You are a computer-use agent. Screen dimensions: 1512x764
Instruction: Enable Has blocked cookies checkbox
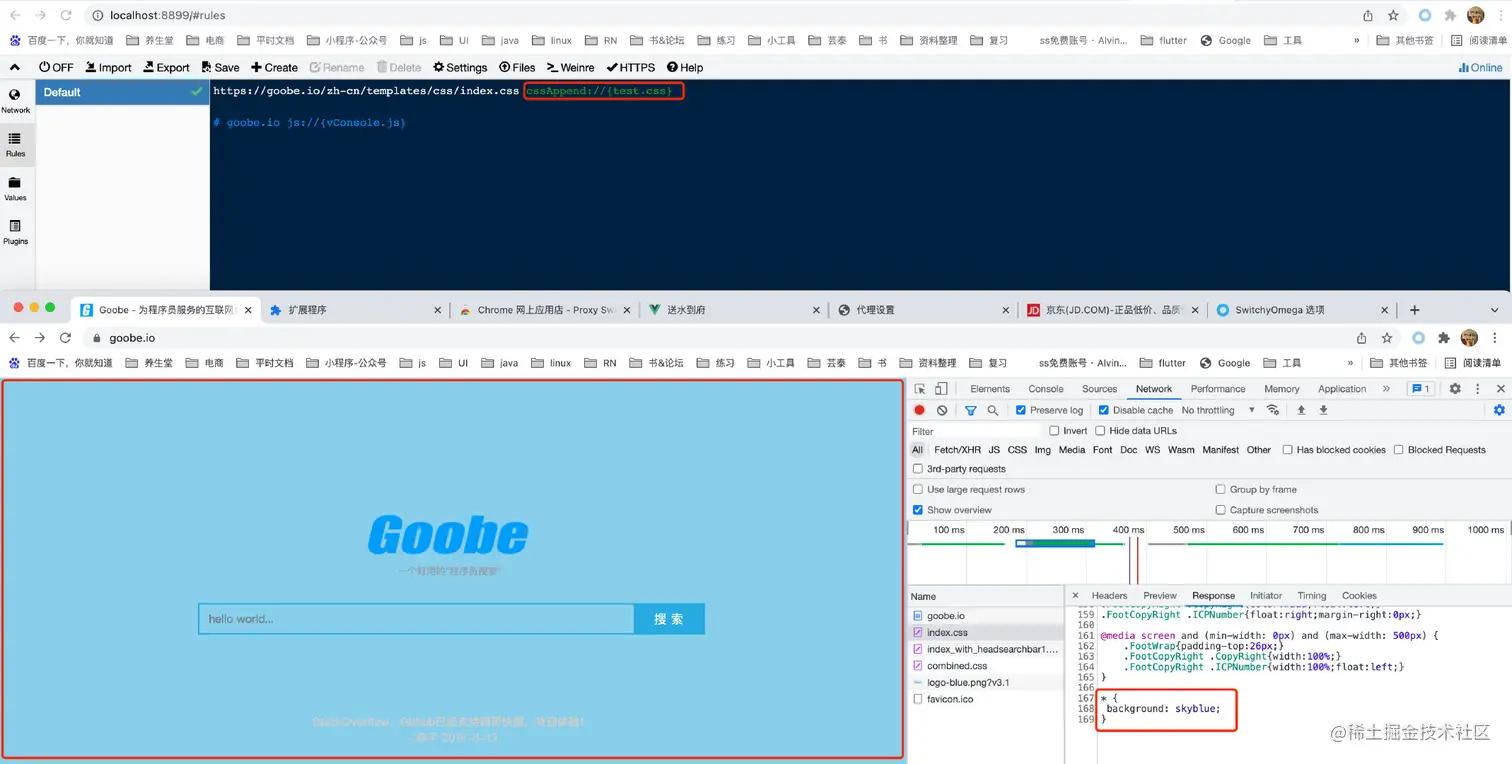coord(1288,450)
